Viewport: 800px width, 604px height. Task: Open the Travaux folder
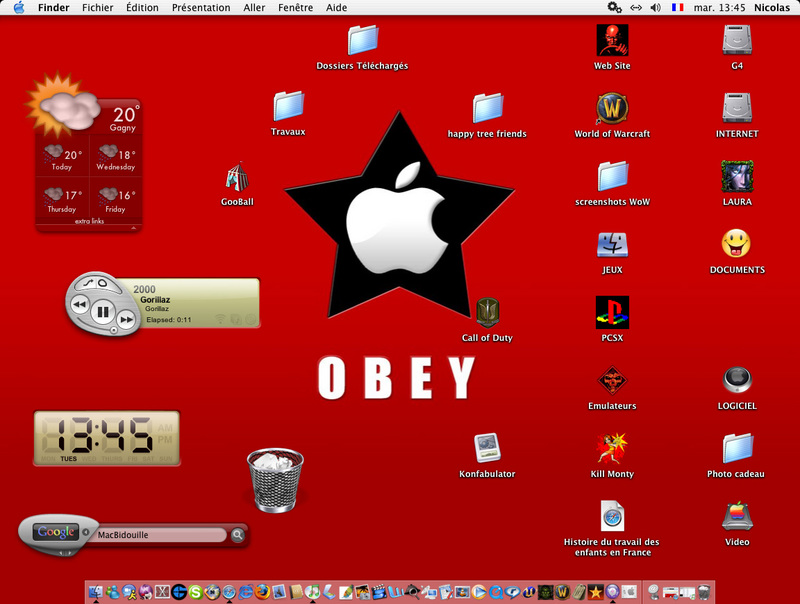pyautogui.click(x=288, y=107)
